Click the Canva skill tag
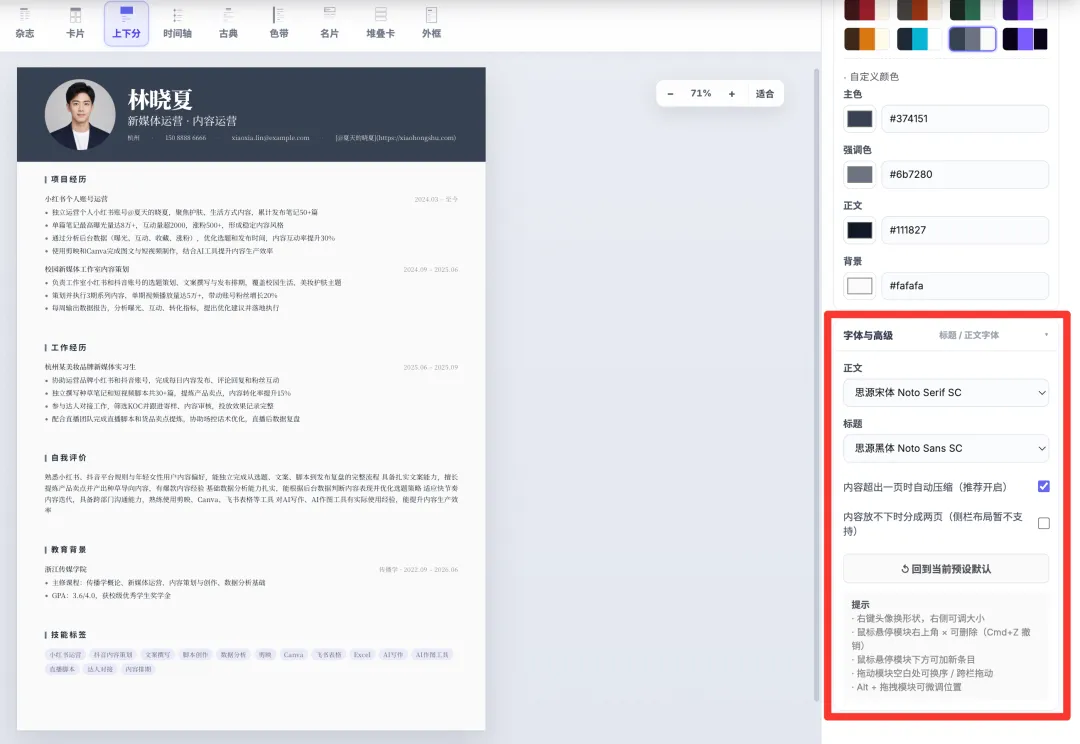Screen dimensions: 1080x744 point(293,655)
